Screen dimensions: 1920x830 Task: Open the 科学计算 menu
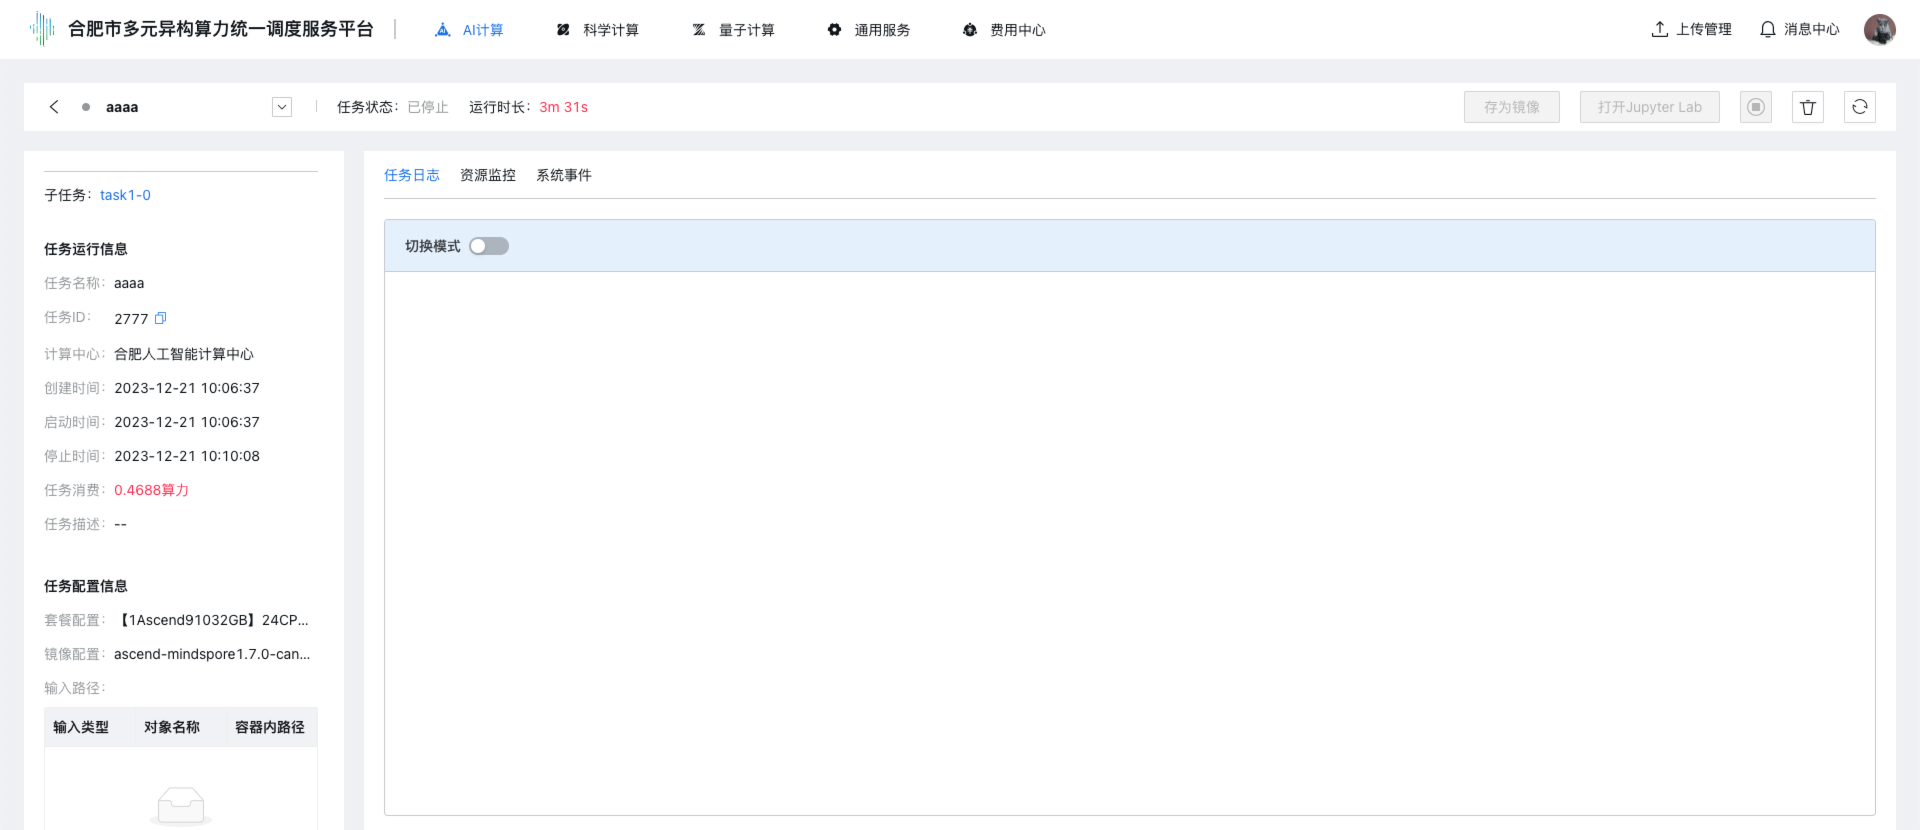pos(598,30)
